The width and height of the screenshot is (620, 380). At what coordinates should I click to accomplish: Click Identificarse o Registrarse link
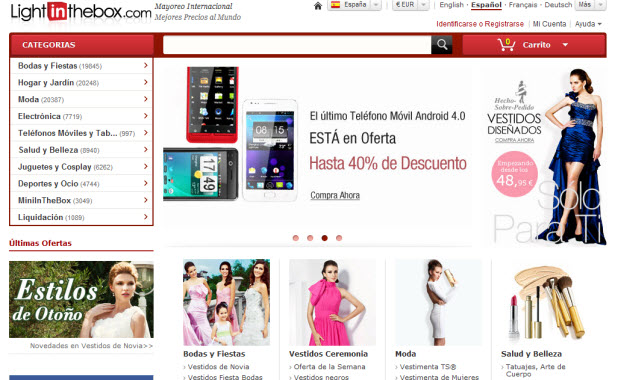480,24
